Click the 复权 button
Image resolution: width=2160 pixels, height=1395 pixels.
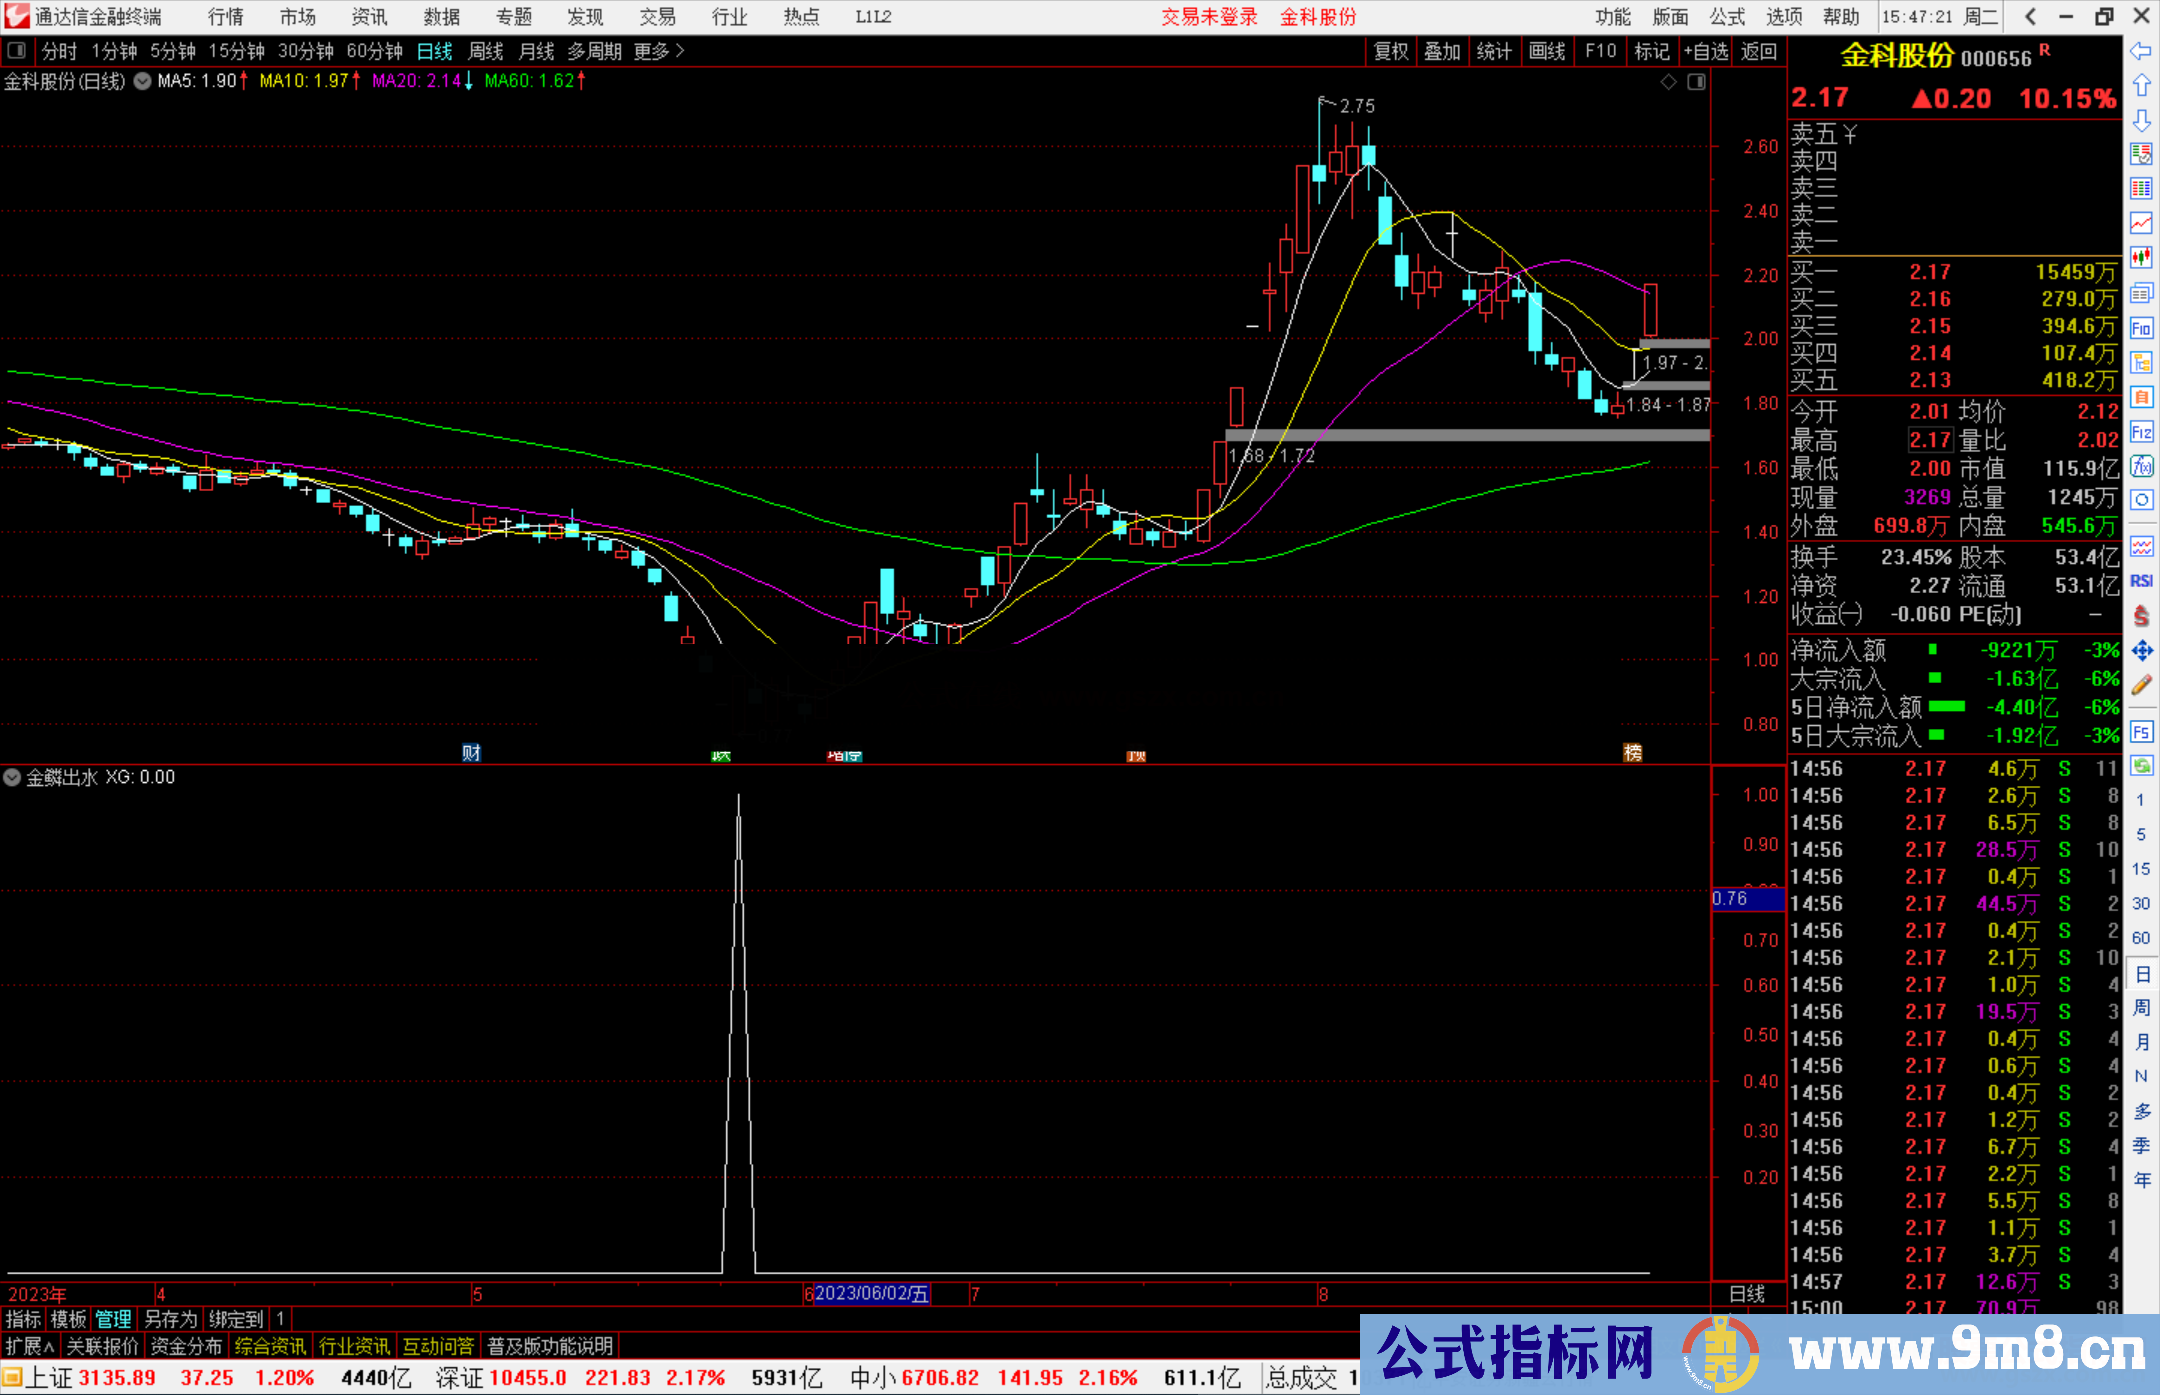(x=1390, y=51)
